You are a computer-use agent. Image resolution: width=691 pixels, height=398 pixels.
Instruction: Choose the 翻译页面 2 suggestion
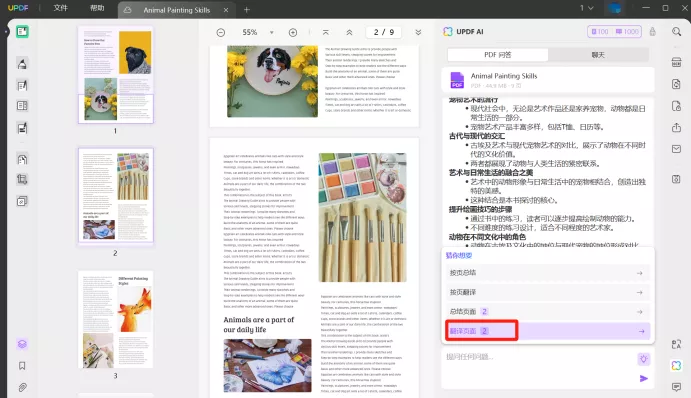(547, 331)
